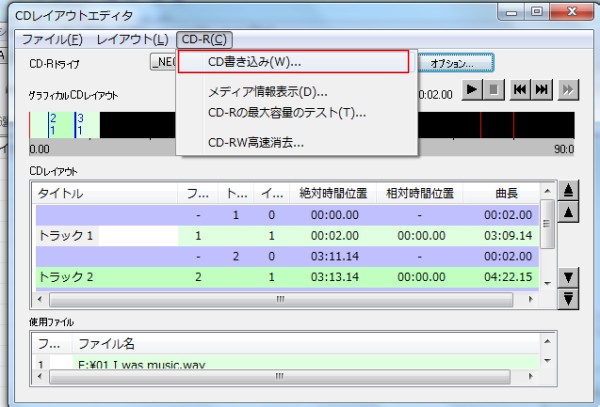Select CD-Rの最大容量のテスト(T)... menu item

point(286,111)
